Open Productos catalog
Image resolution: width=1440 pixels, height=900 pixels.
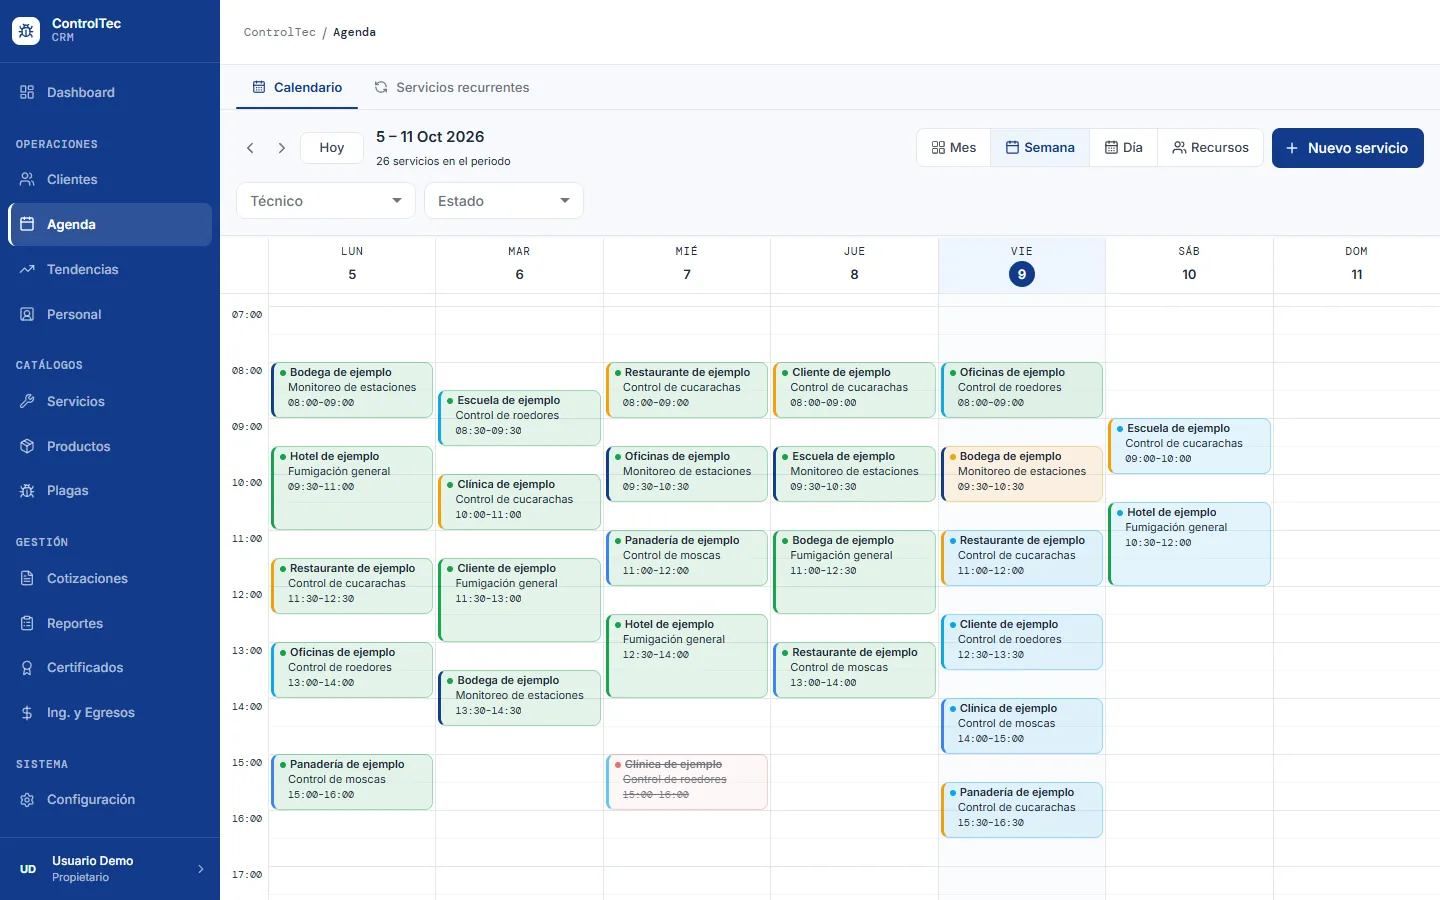coord(110,446)
